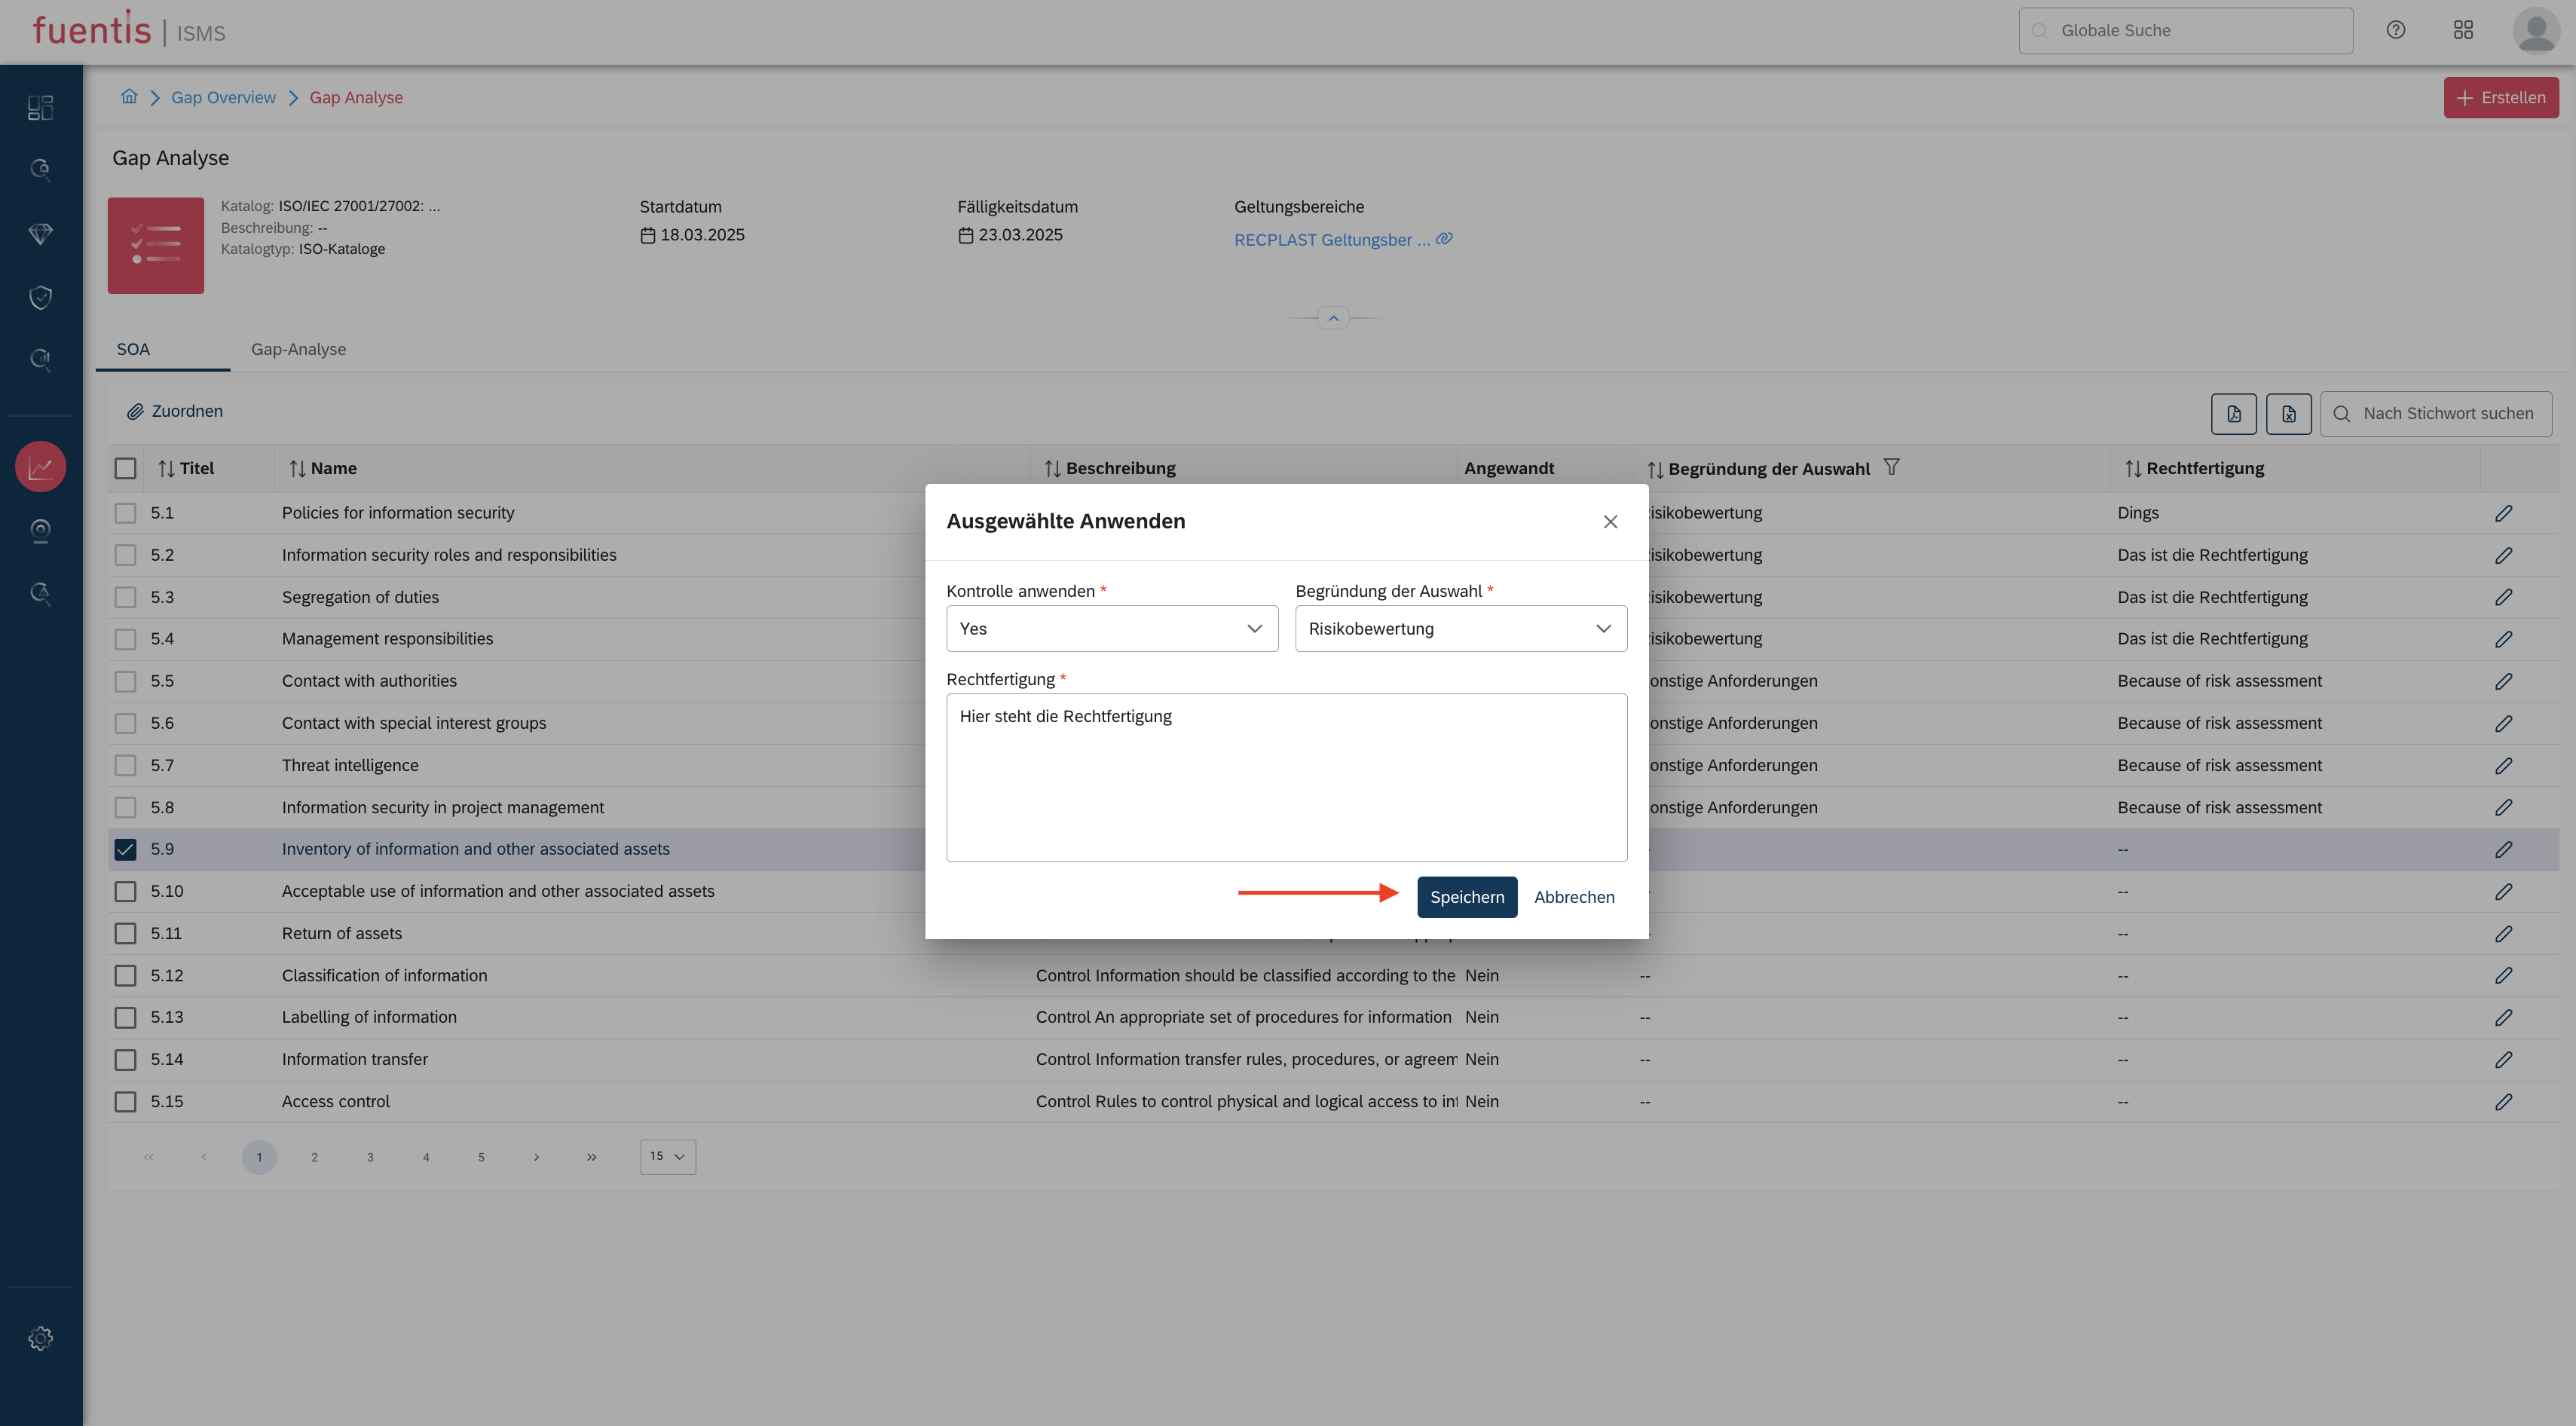Uncheck the checkbox for row 5.9
This screenshot has width=2576, height=1426.
(x=125, y=849)
